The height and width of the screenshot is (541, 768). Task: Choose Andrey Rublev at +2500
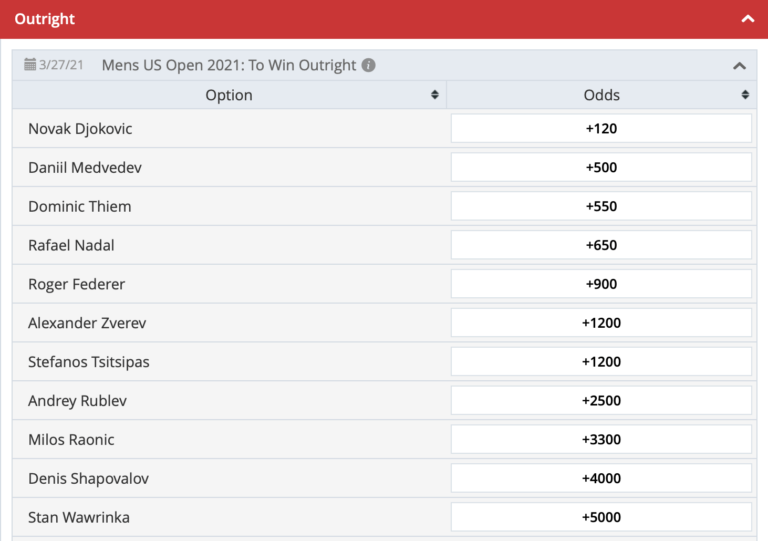(x=601, y=400)
